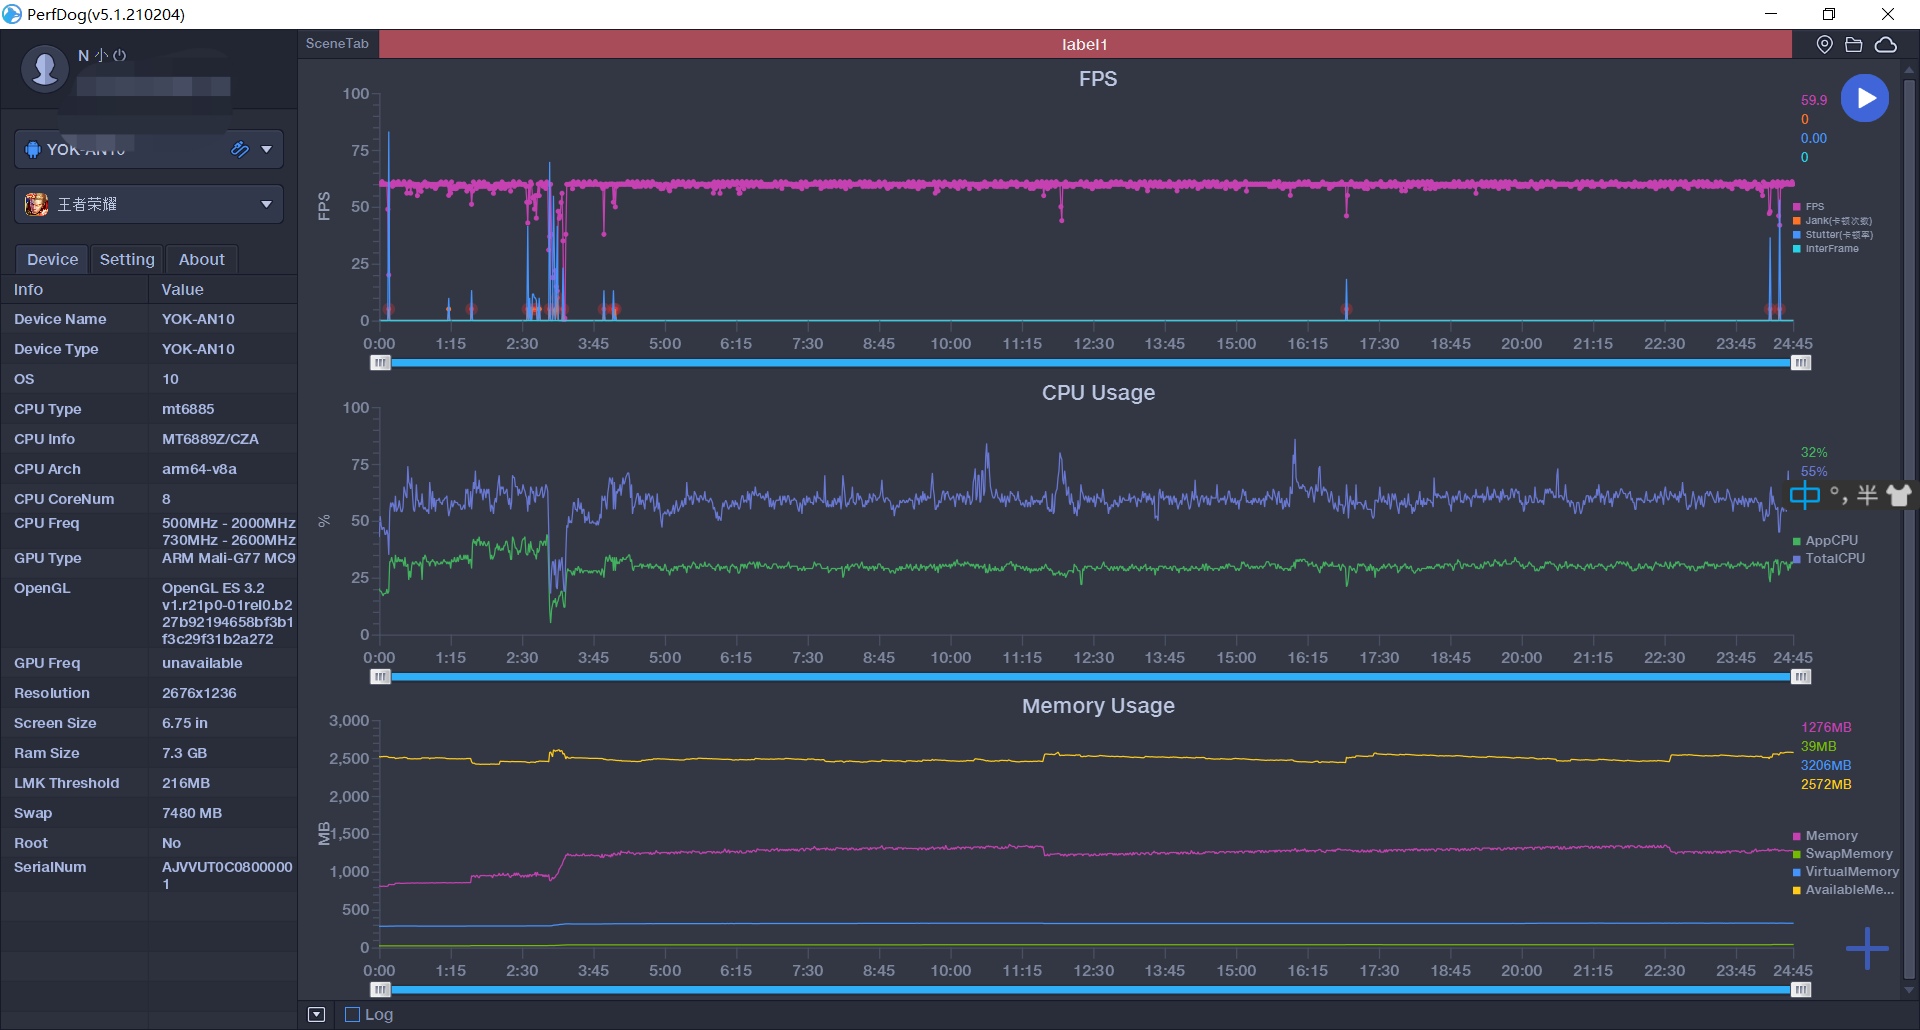This screenshot has width=1920, height=1030.
Task: Toggle the AppCPU series in the legend
Action: 1825,540
